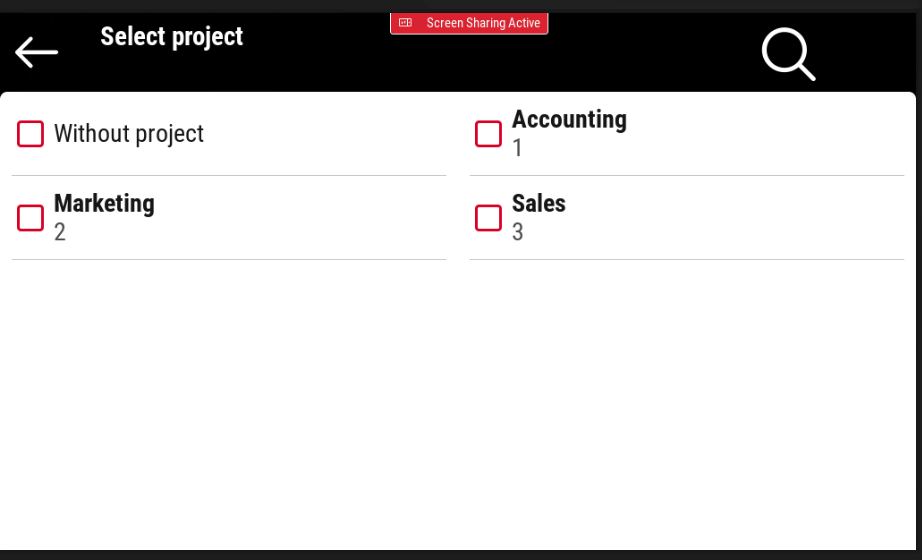
Task: Choose the Accounting project name
Action: [569, 120]
